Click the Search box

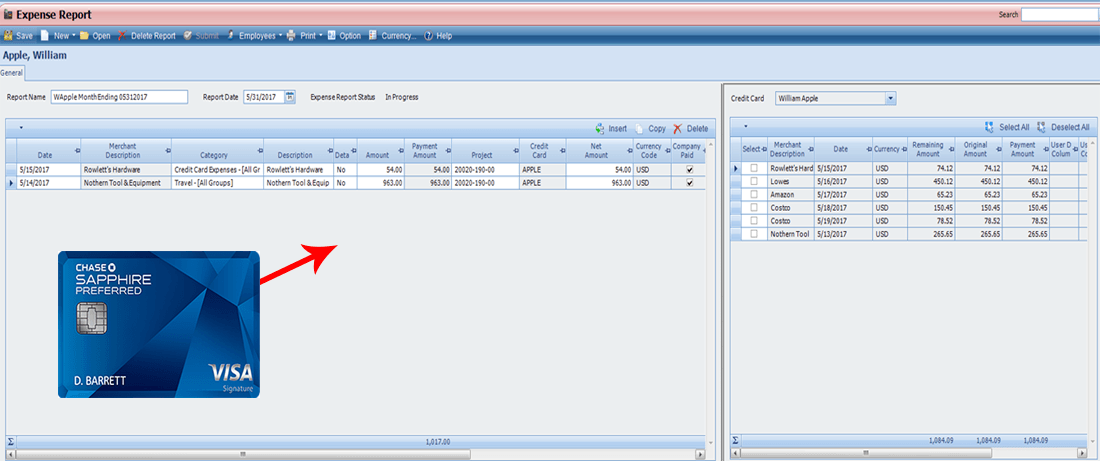click(x=1060, y=15)
